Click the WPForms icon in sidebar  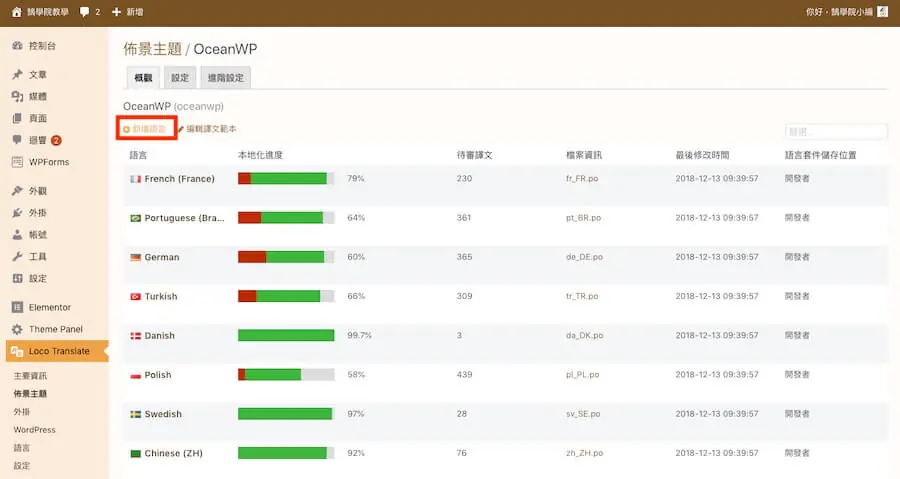tap(17, 162)
